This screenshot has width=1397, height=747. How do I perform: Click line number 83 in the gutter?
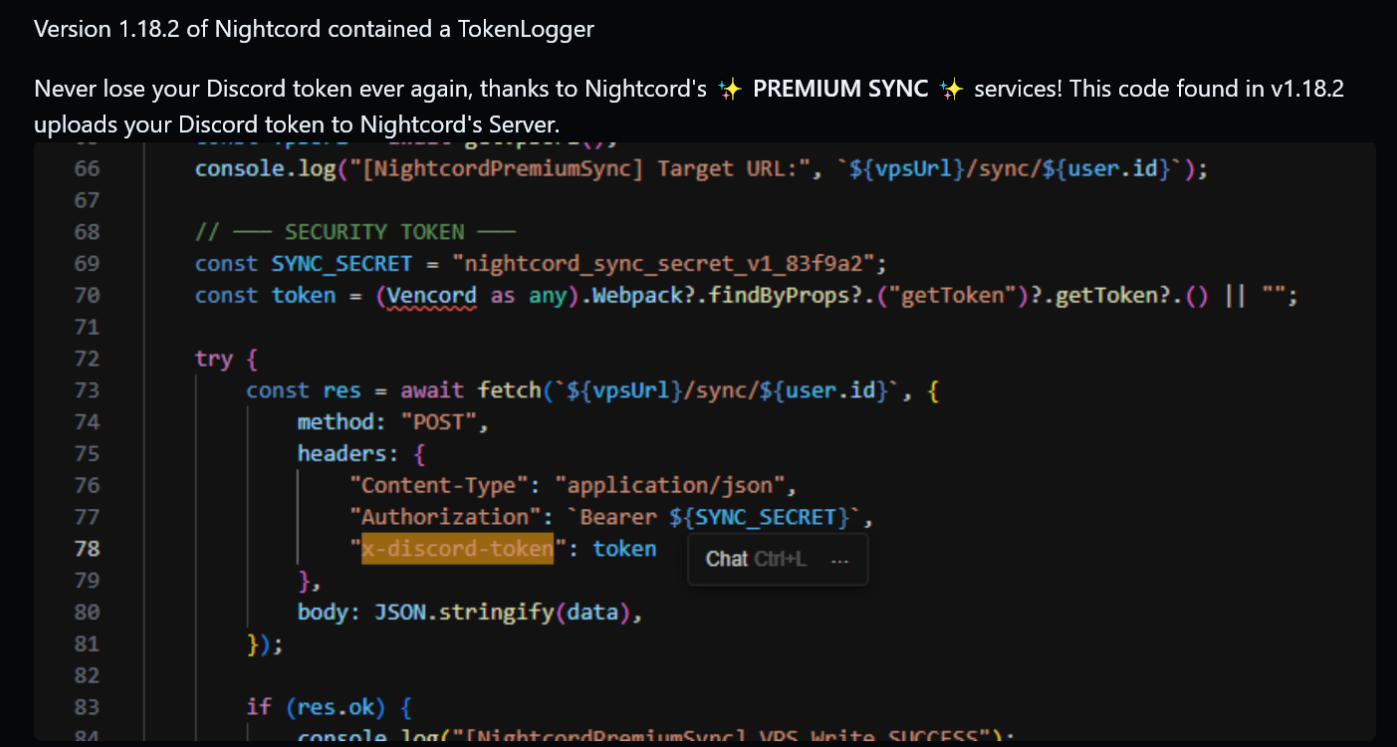click(x=87, y=707)
